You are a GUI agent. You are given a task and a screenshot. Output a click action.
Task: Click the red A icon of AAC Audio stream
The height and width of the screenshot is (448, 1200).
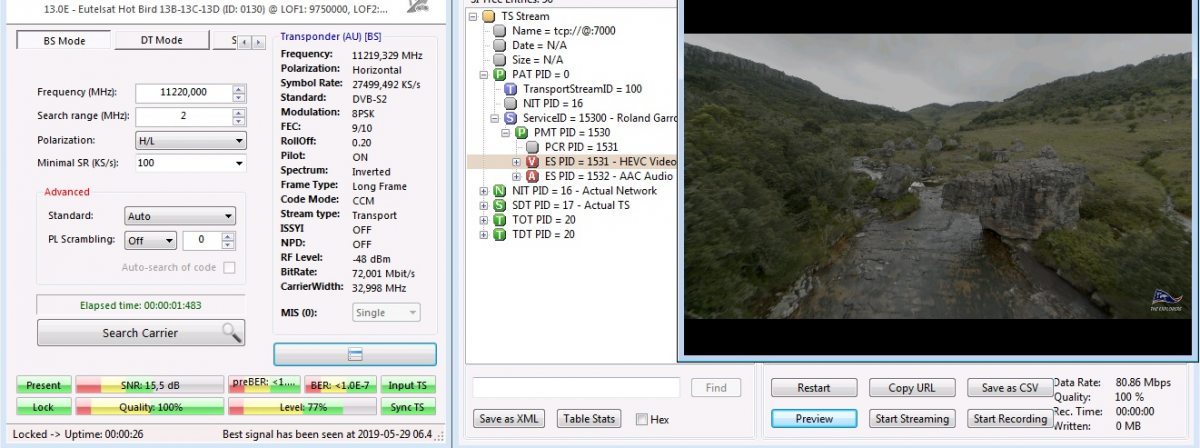[533, 176]
